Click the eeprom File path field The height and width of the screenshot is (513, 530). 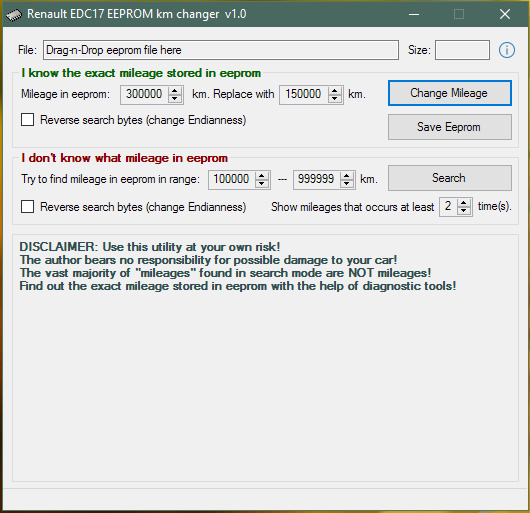221,50
